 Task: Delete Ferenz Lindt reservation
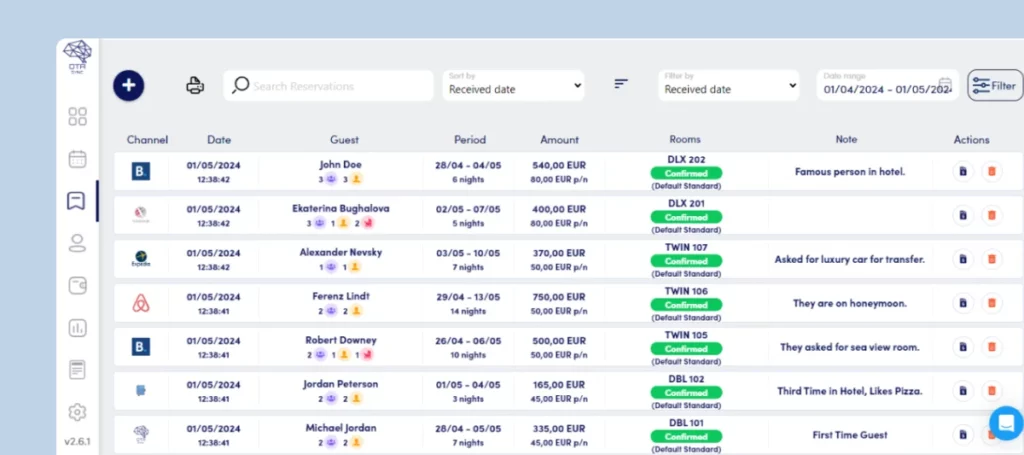991,303
